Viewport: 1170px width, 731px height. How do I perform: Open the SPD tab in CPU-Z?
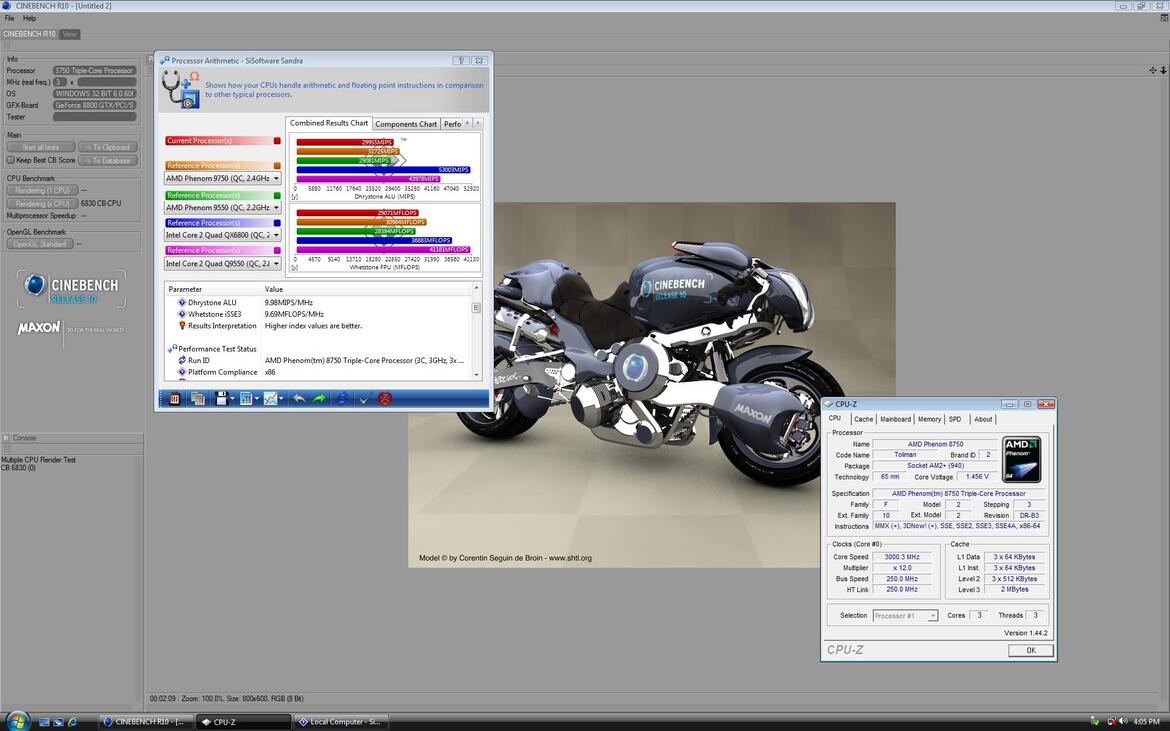[955, 419]
